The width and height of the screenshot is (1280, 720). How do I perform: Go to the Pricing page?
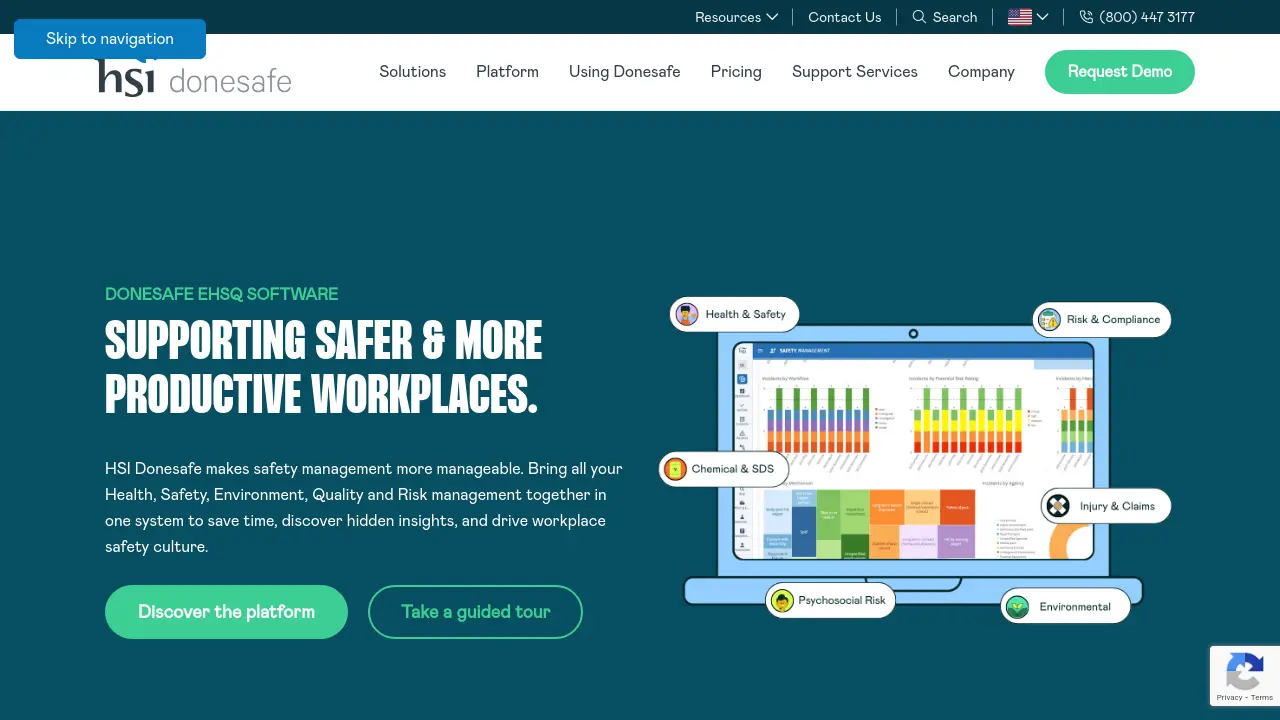tap(736, 72)
